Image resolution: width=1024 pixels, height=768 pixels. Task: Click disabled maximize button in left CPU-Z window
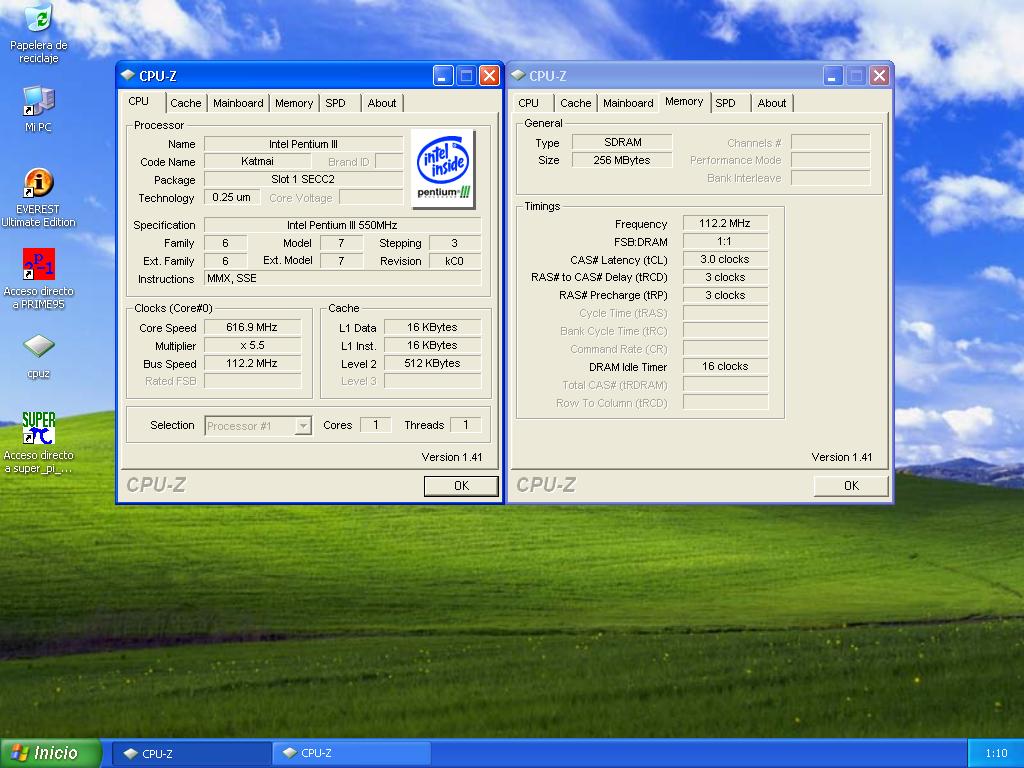[466, 76]
